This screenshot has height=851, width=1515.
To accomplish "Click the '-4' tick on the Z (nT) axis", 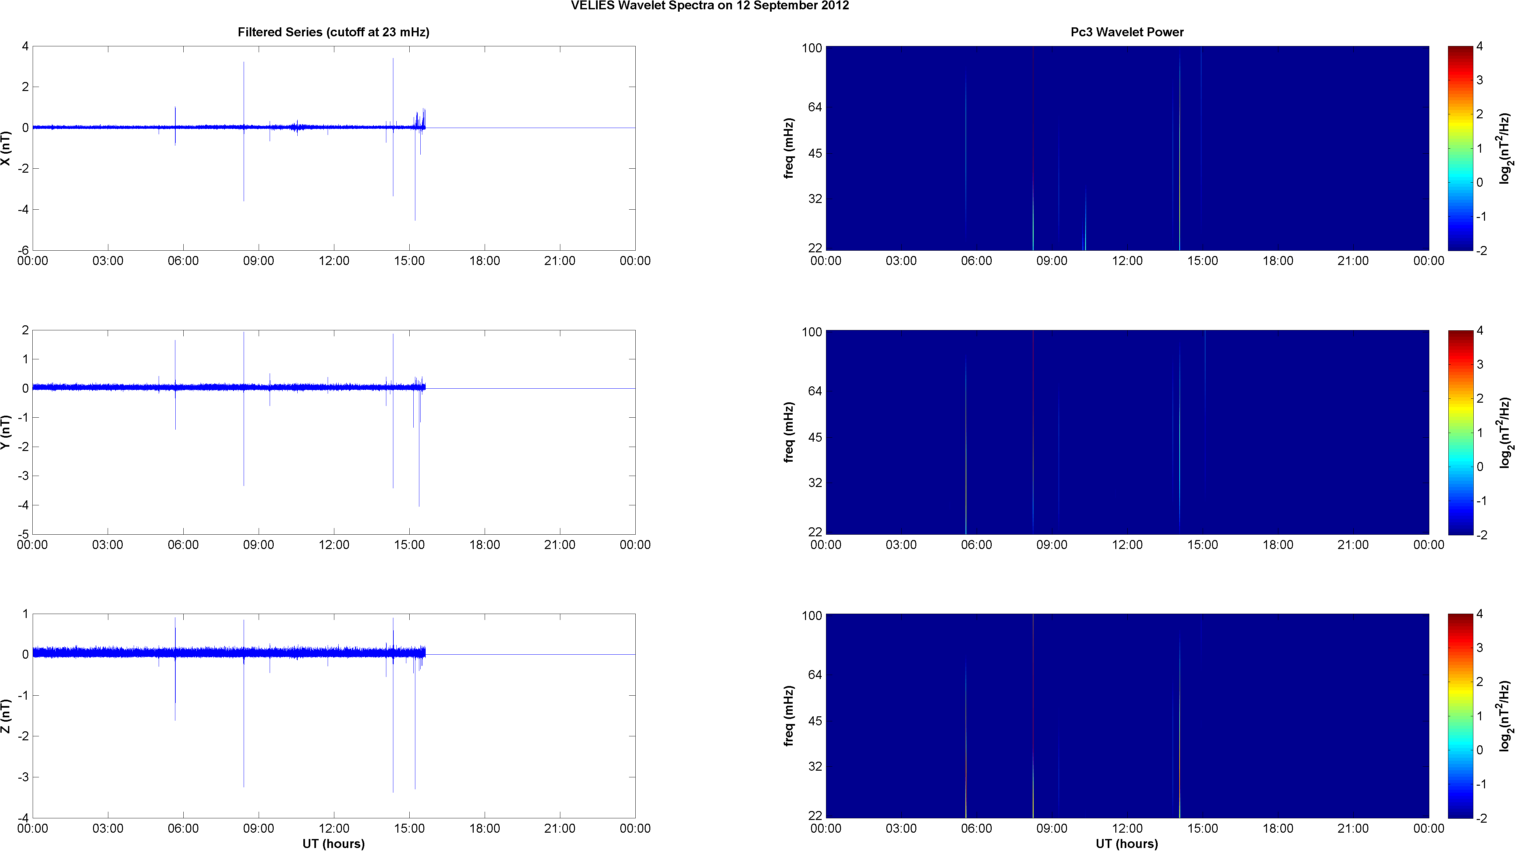I will [23, 818].
